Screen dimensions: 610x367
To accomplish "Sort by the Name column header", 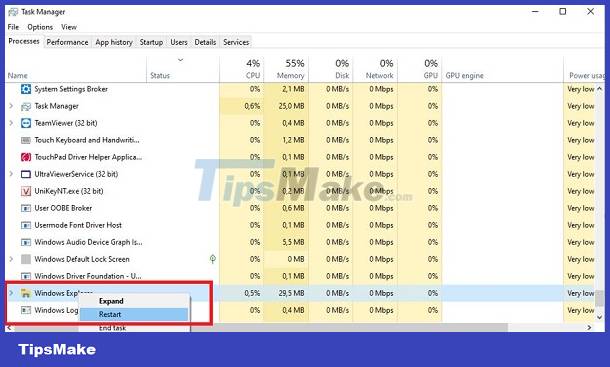I will 18,76.
